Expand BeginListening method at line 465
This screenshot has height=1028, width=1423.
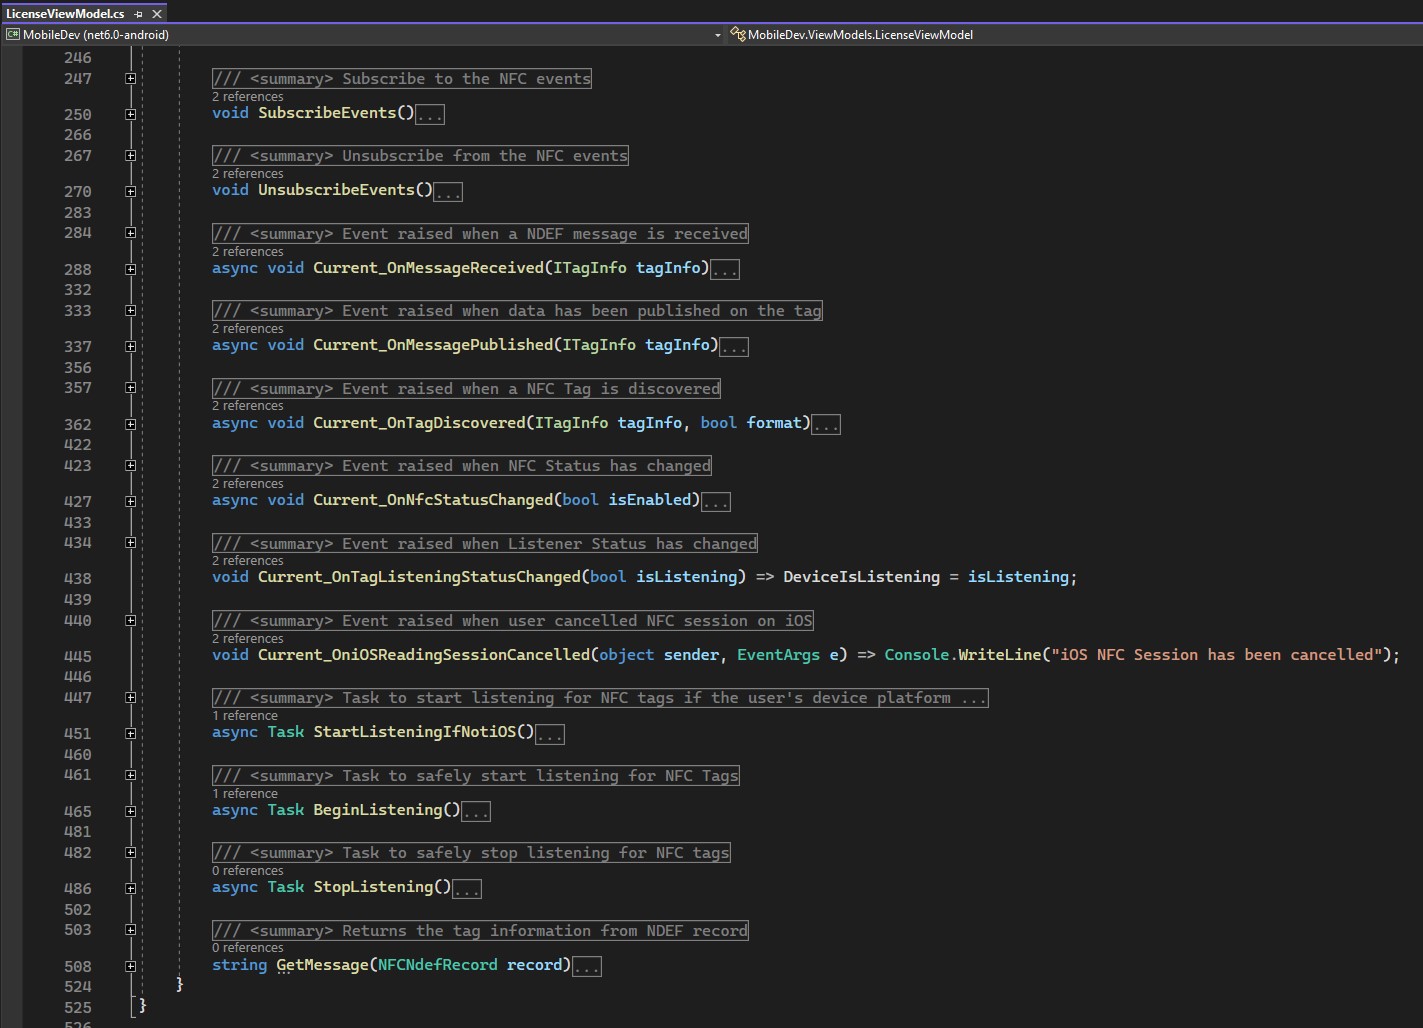[x=130, y=811]
